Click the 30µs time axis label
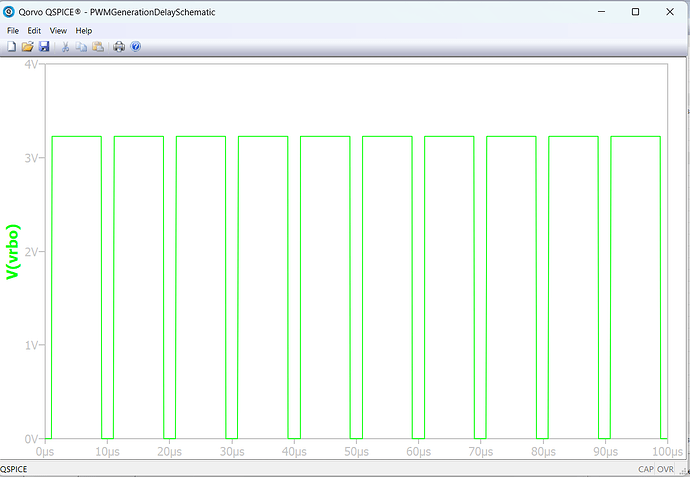Screen dimensions: 690x477 pyautogui.click(x=232, y=452)
